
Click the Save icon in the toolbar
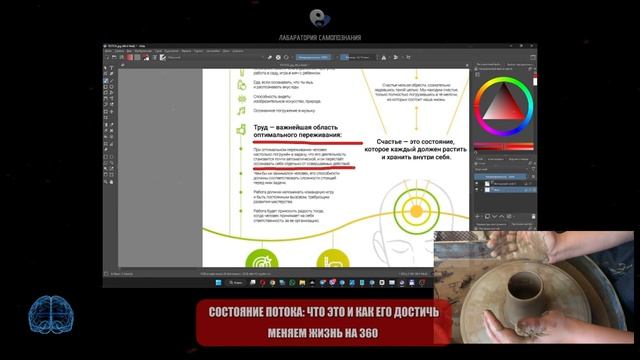pos(121,57)
